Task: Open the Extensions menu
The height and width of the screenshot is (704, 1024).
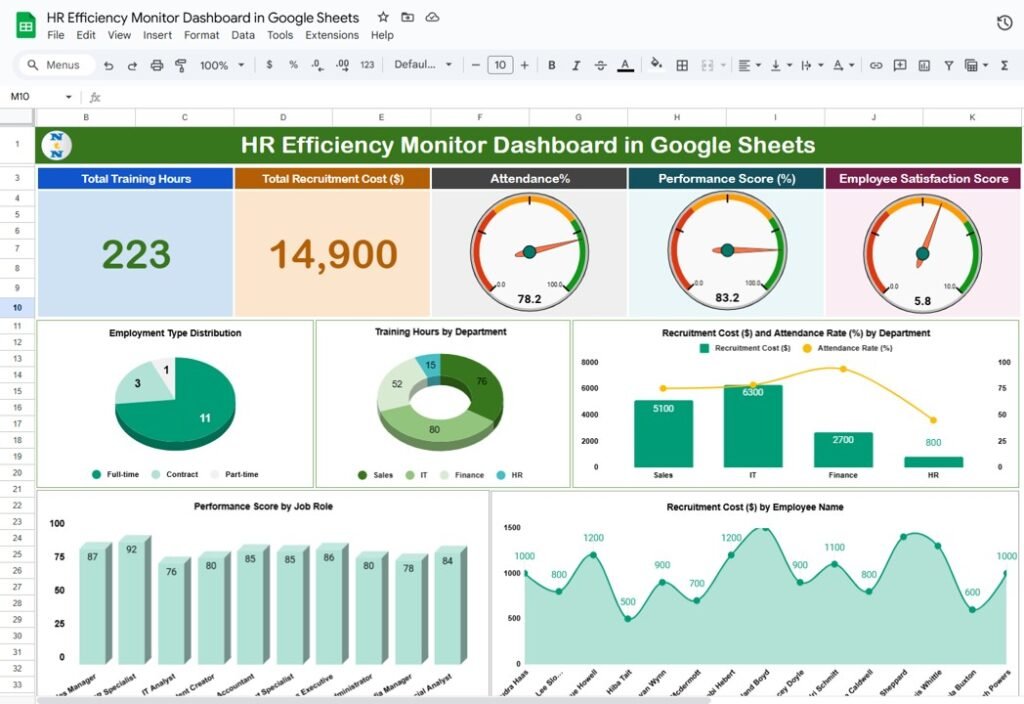Action: click(x=332, y=35)
